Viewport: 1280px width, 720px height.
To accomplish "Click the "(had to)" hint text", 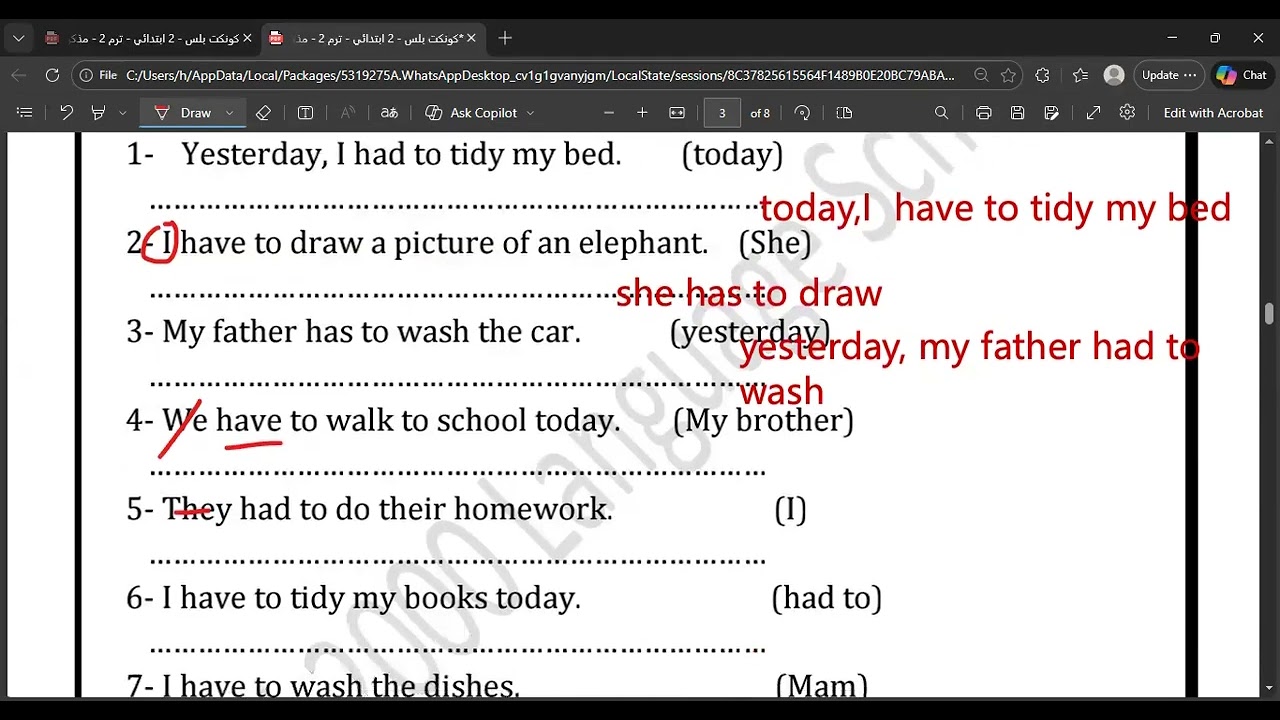I will (x=827, y=598).
